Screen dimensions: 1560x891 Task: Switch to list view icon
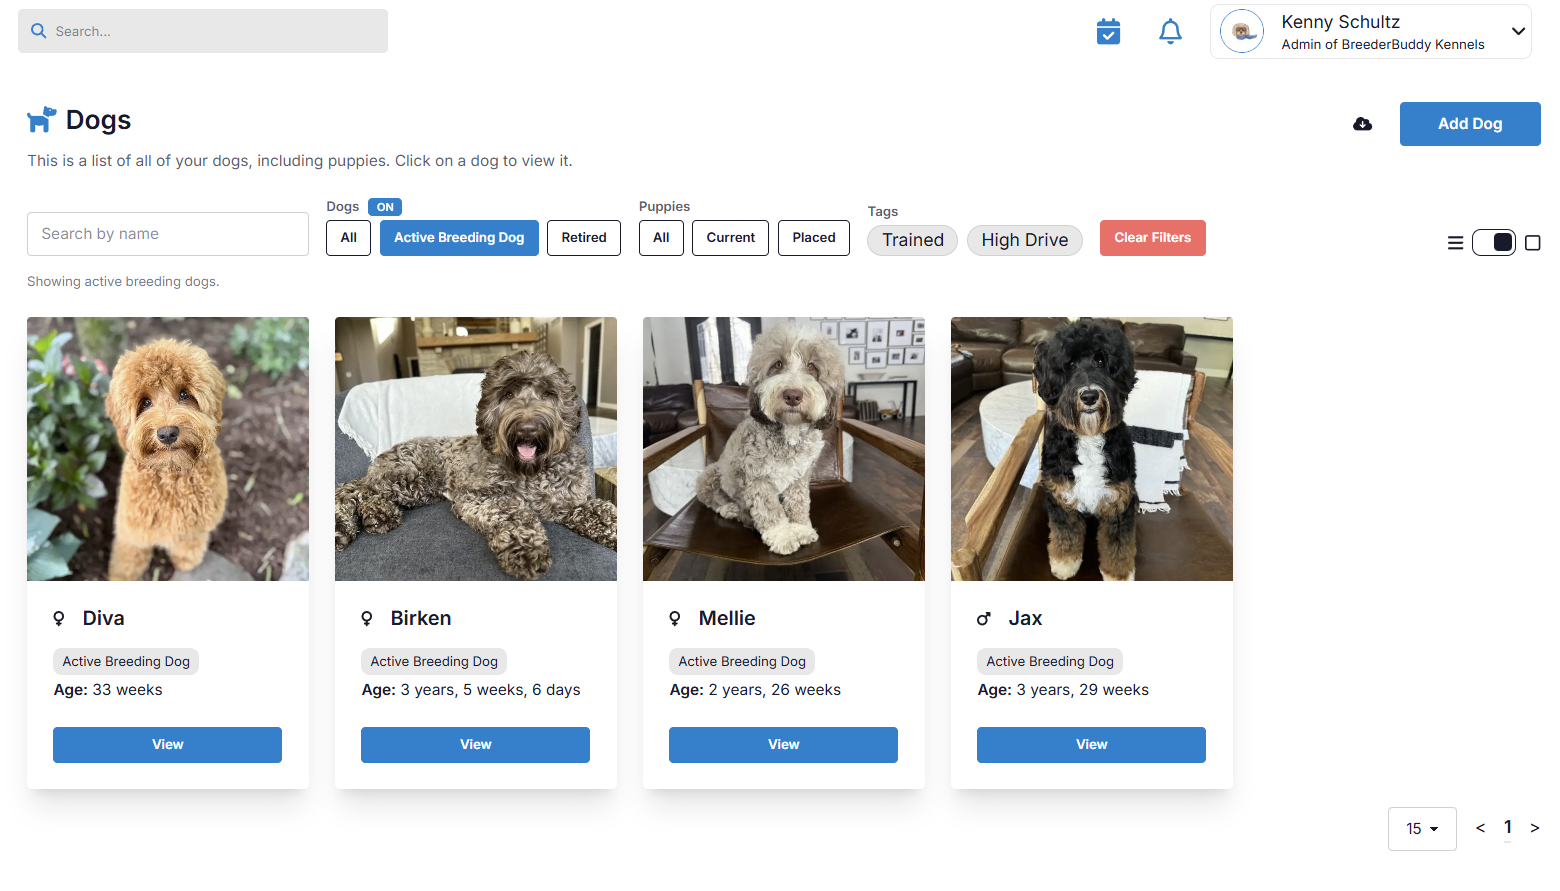1455,243
